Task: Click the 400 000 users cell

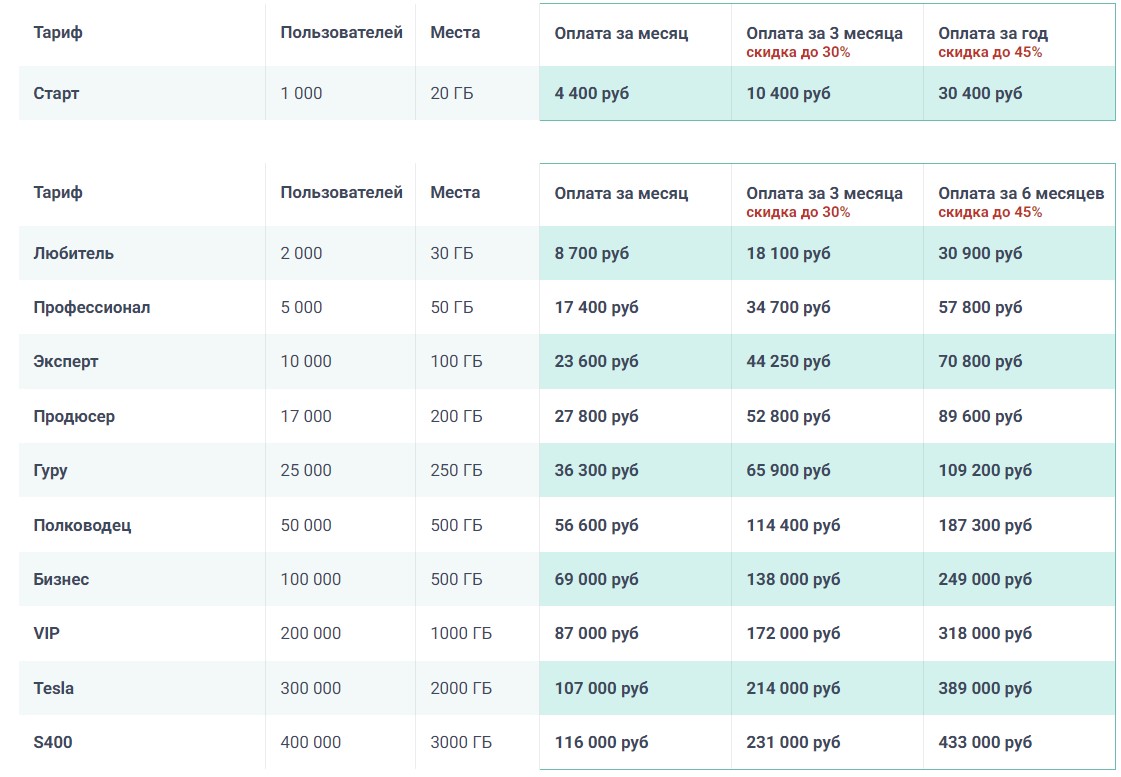Action: tap(310, 742)
